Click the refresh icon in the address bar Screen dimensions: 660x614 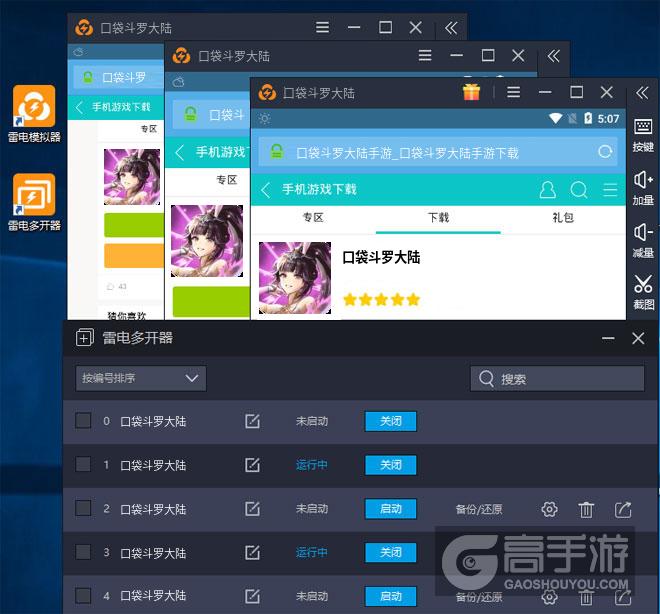pyautogui.click(x=604, y=152)
